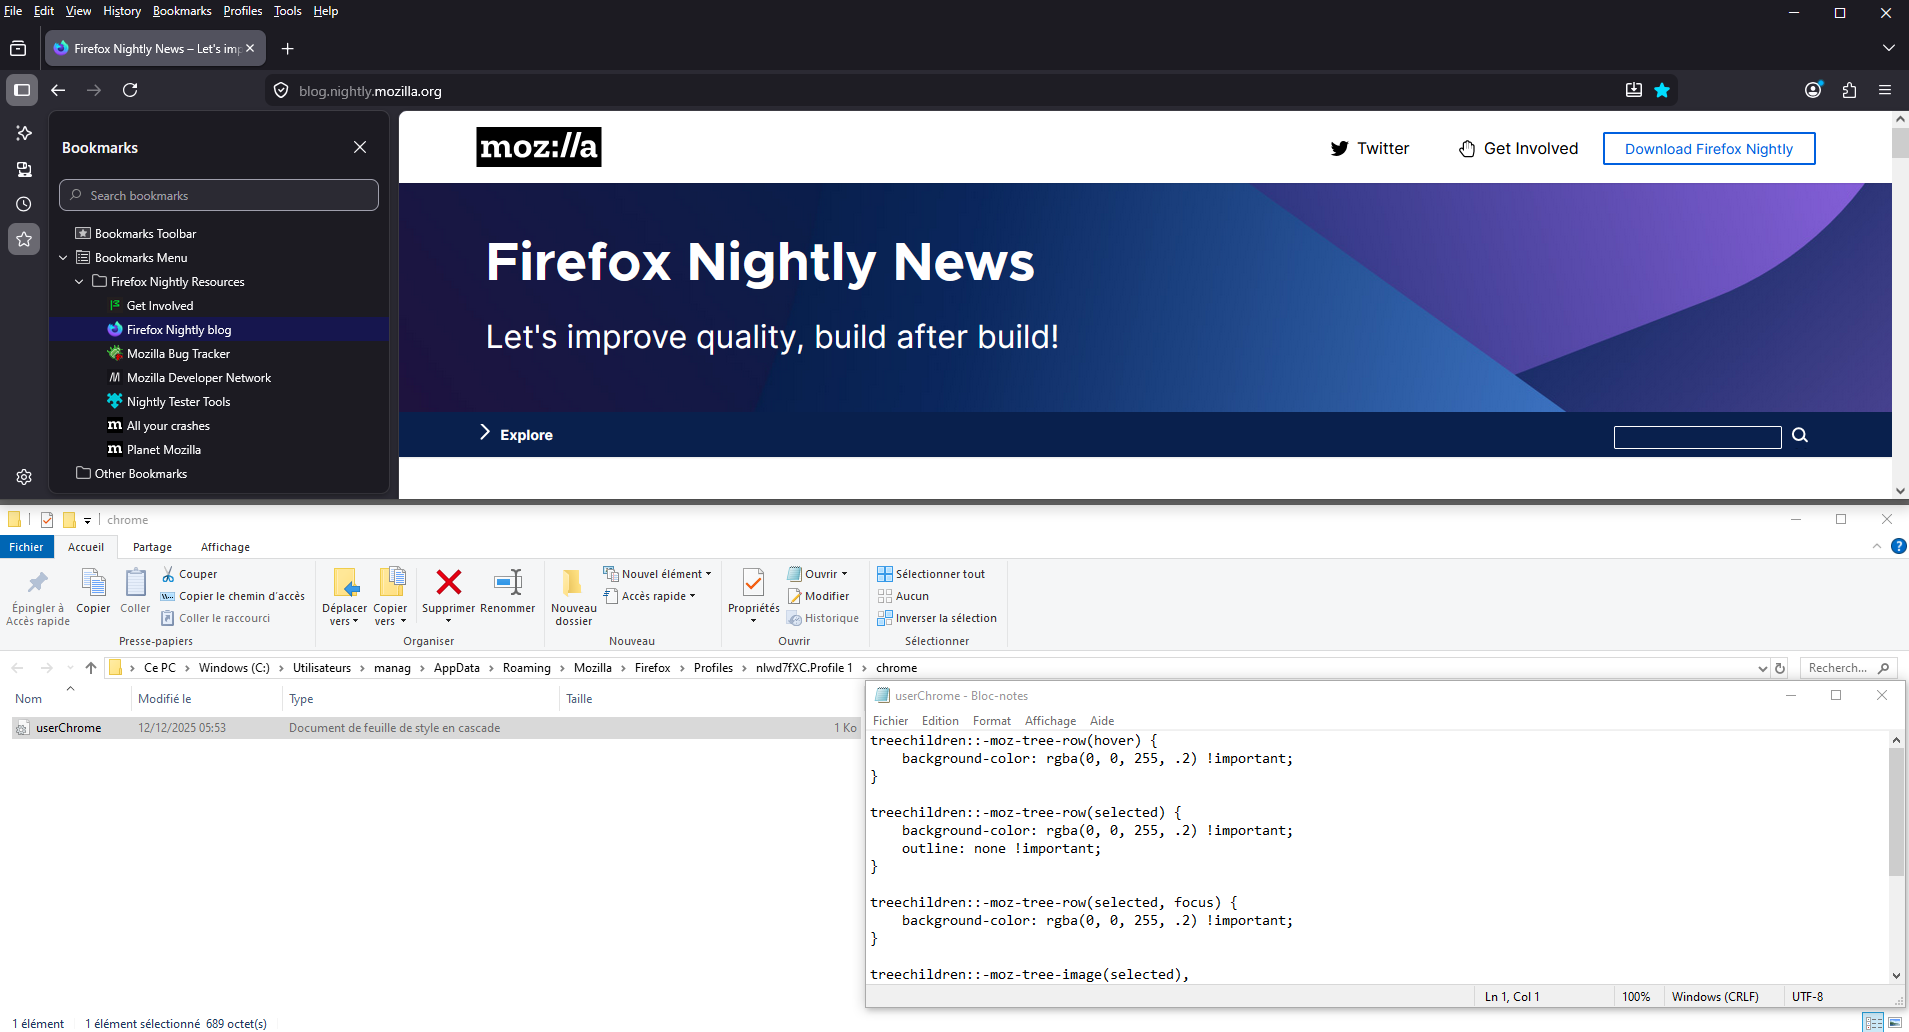This screenshot has height=1032, width=1909.
Task: Open the Format menu in Notepad
Action: coord(991,721)
